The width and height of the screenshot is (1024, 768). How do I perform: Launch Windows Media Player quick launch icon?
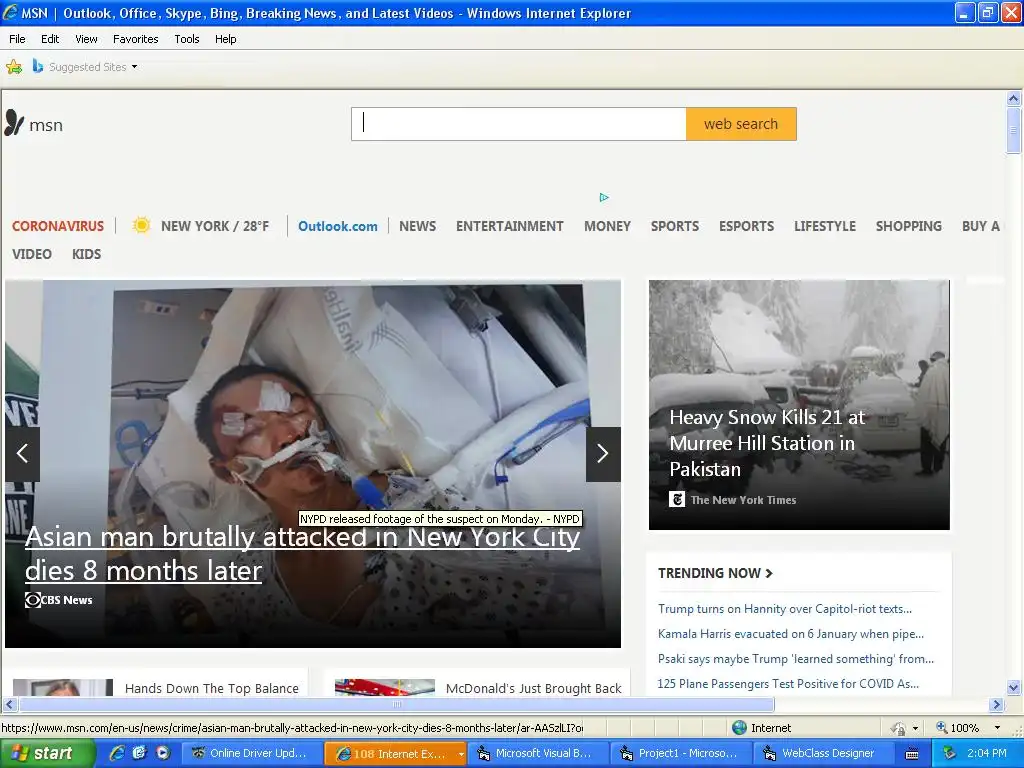point(163,753)
